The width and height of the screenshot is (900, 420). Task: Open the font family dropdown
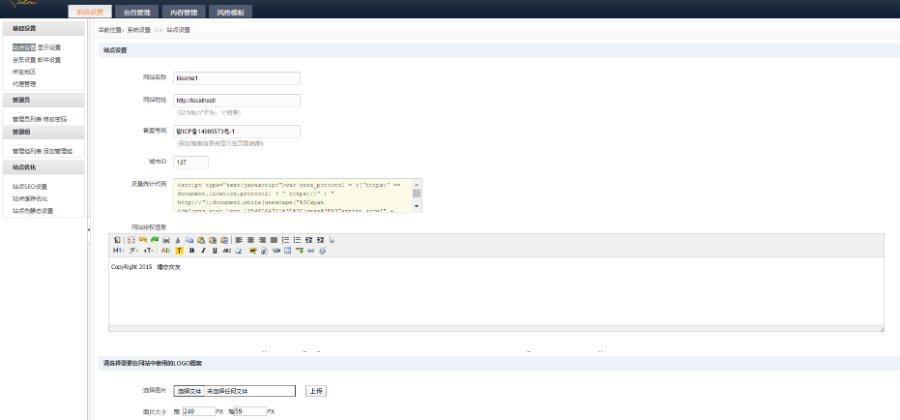tap(133, 250)
